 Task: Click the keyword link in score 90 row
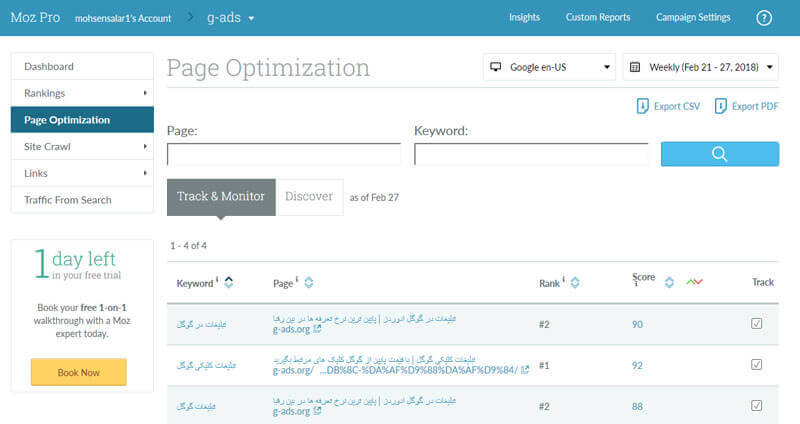[x=201, y=324]
